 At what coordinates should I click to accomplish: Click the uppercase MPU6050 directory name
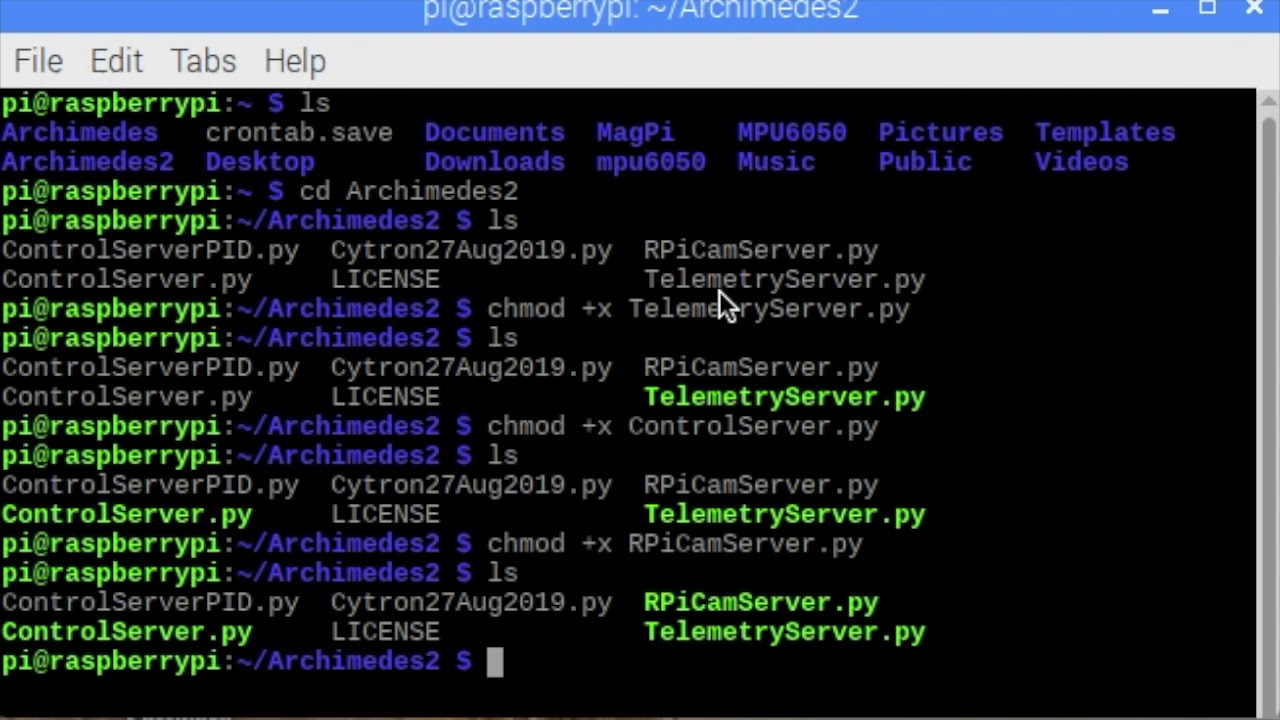[x=792, y=133]
